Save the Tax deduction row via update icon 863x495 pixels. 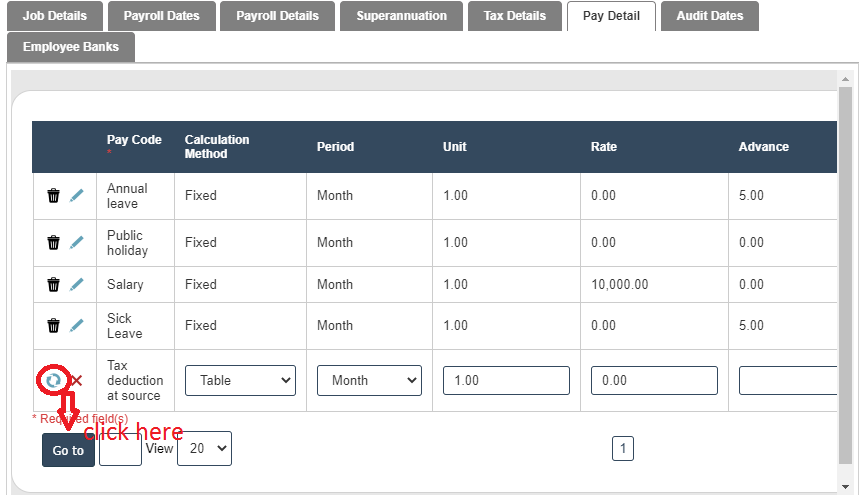coord(54,380)
